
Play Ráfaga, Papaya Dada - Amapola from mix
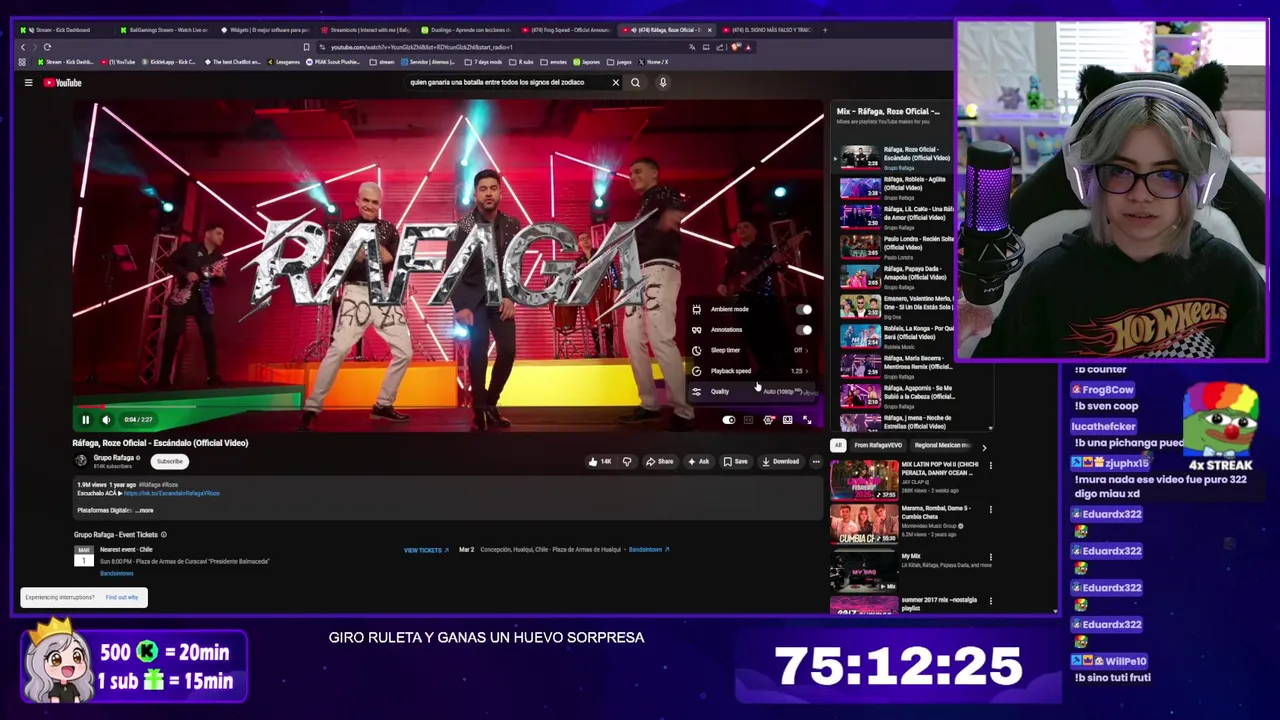pyautogui.click(x=894, y=277)
